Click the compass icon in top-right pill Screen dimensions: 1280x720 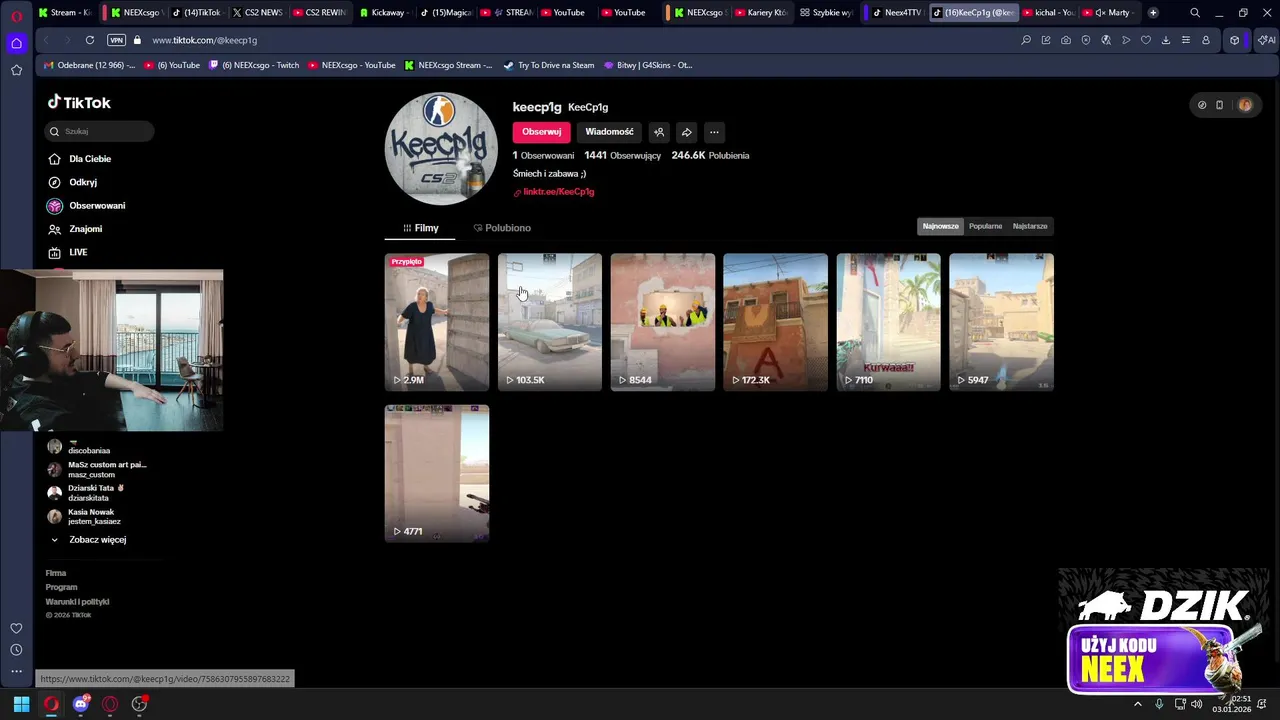pyautogui.click(x=1202, y=105)
